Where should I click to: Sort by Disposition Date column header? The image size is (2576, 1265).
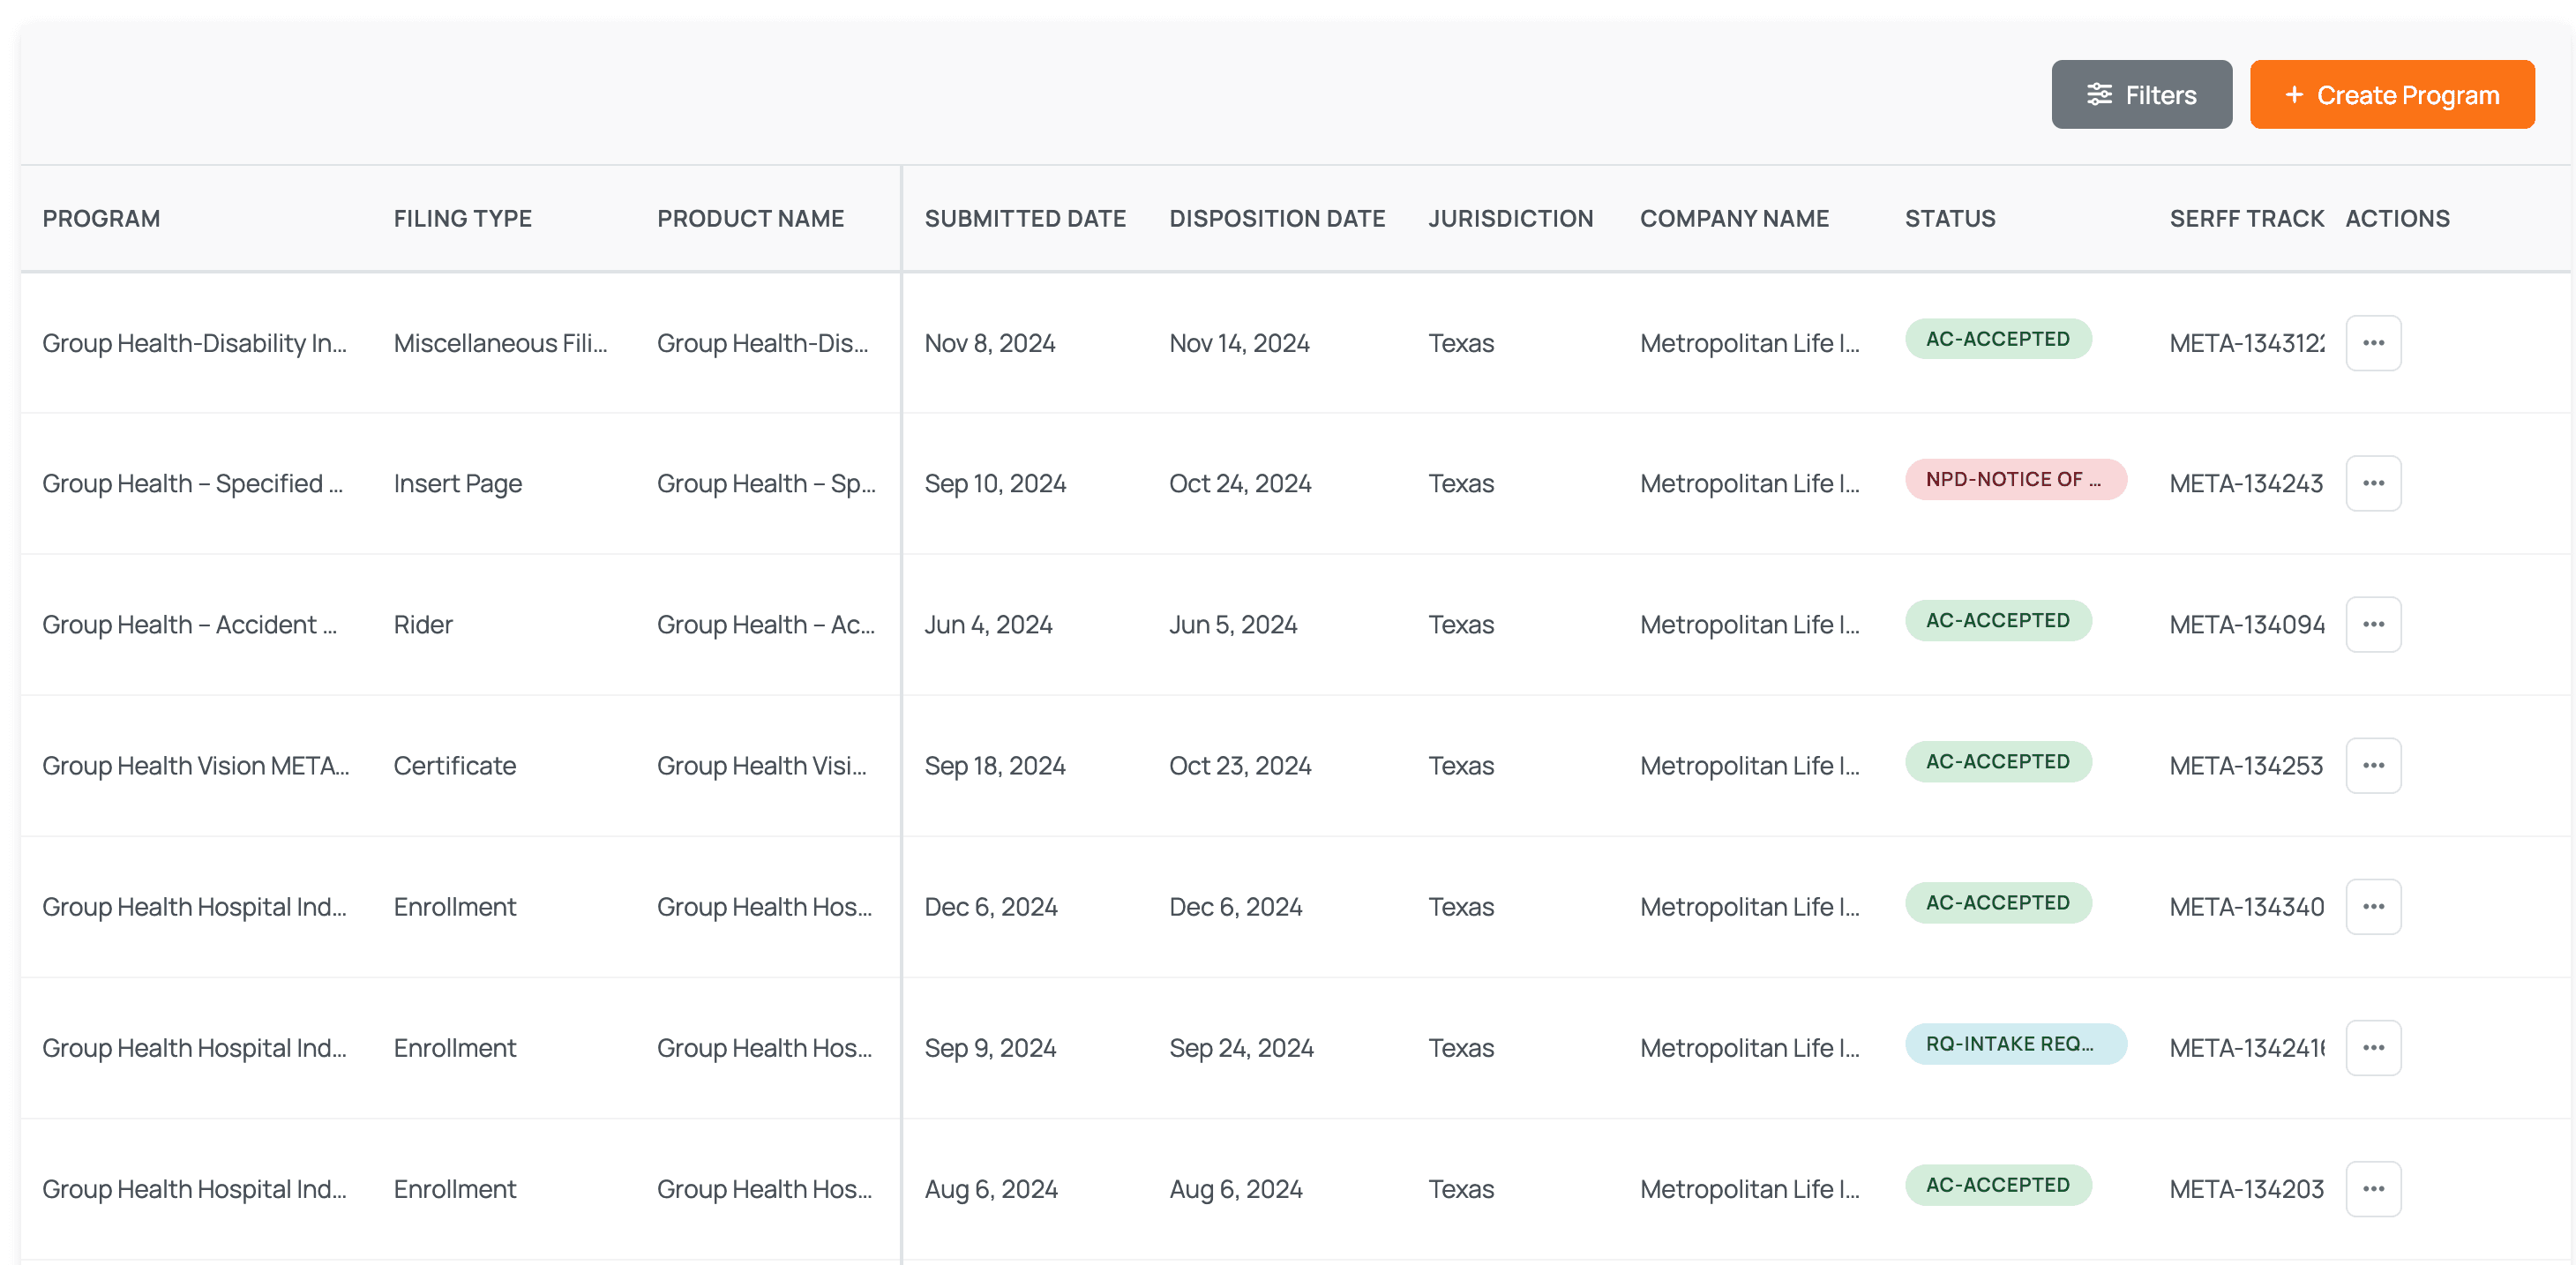(1277, 219)
